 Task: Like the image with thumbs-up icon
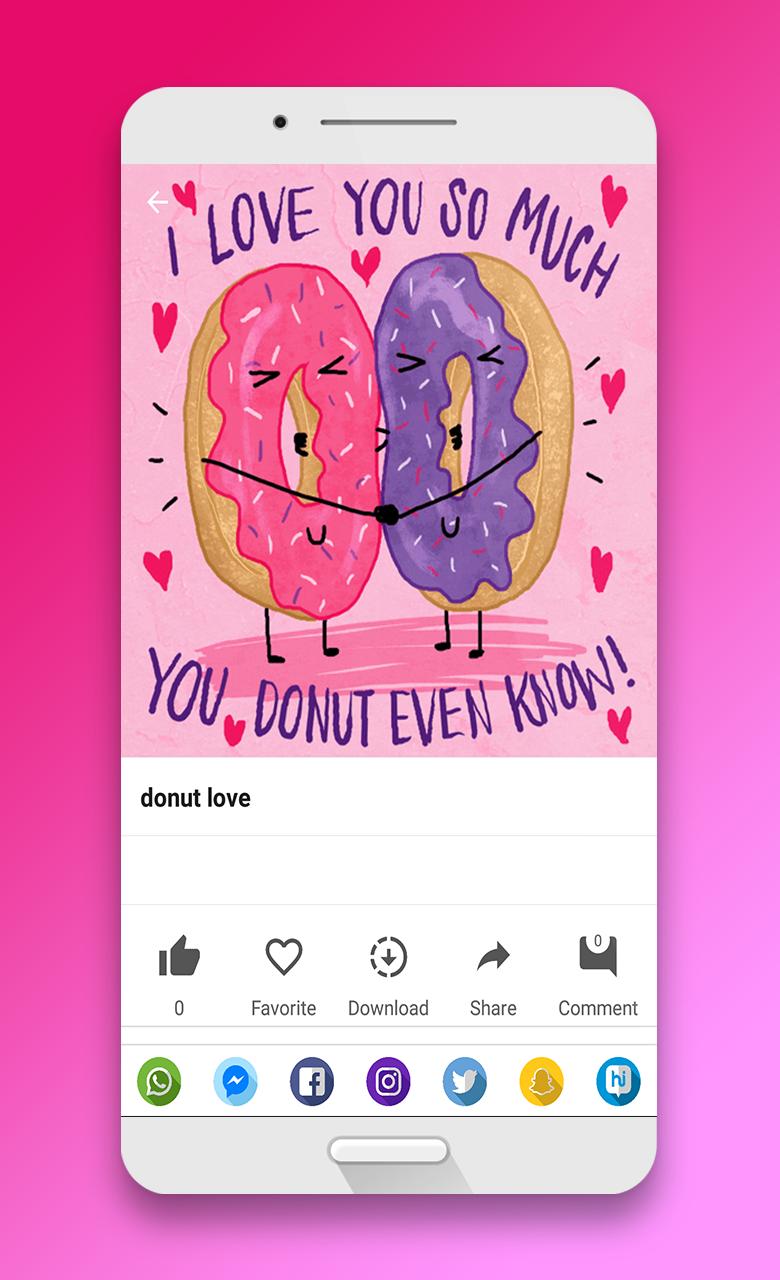(x=180, y=957)
